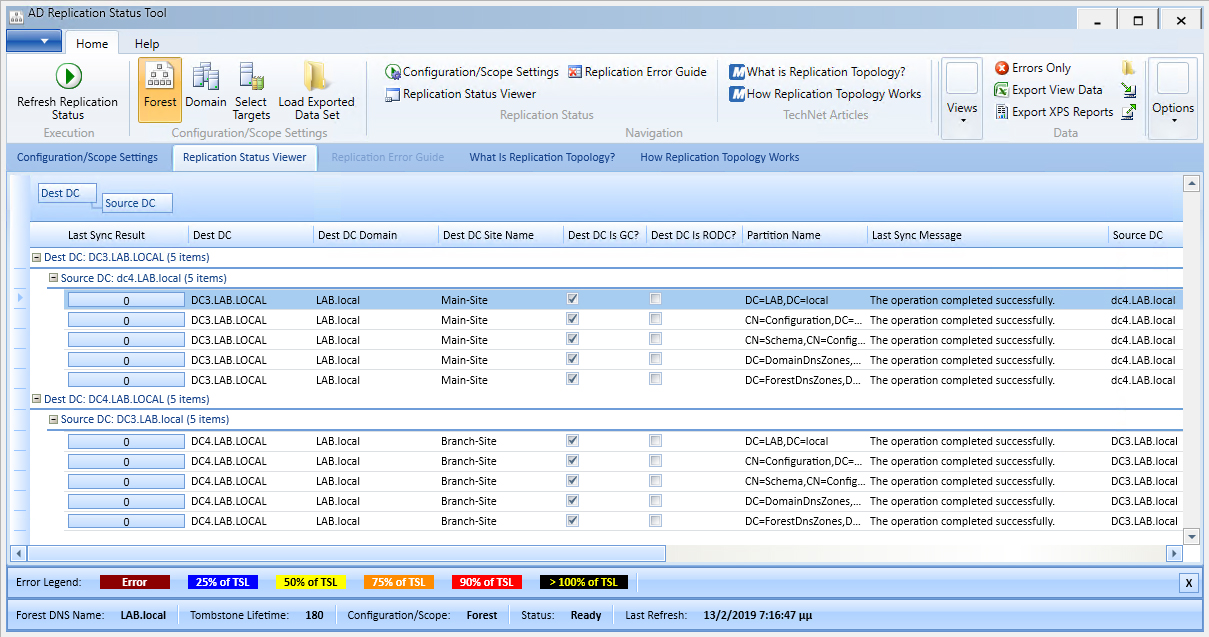
Task: Click the Source DC grouping chip
Action: click(x=137, y=203)
